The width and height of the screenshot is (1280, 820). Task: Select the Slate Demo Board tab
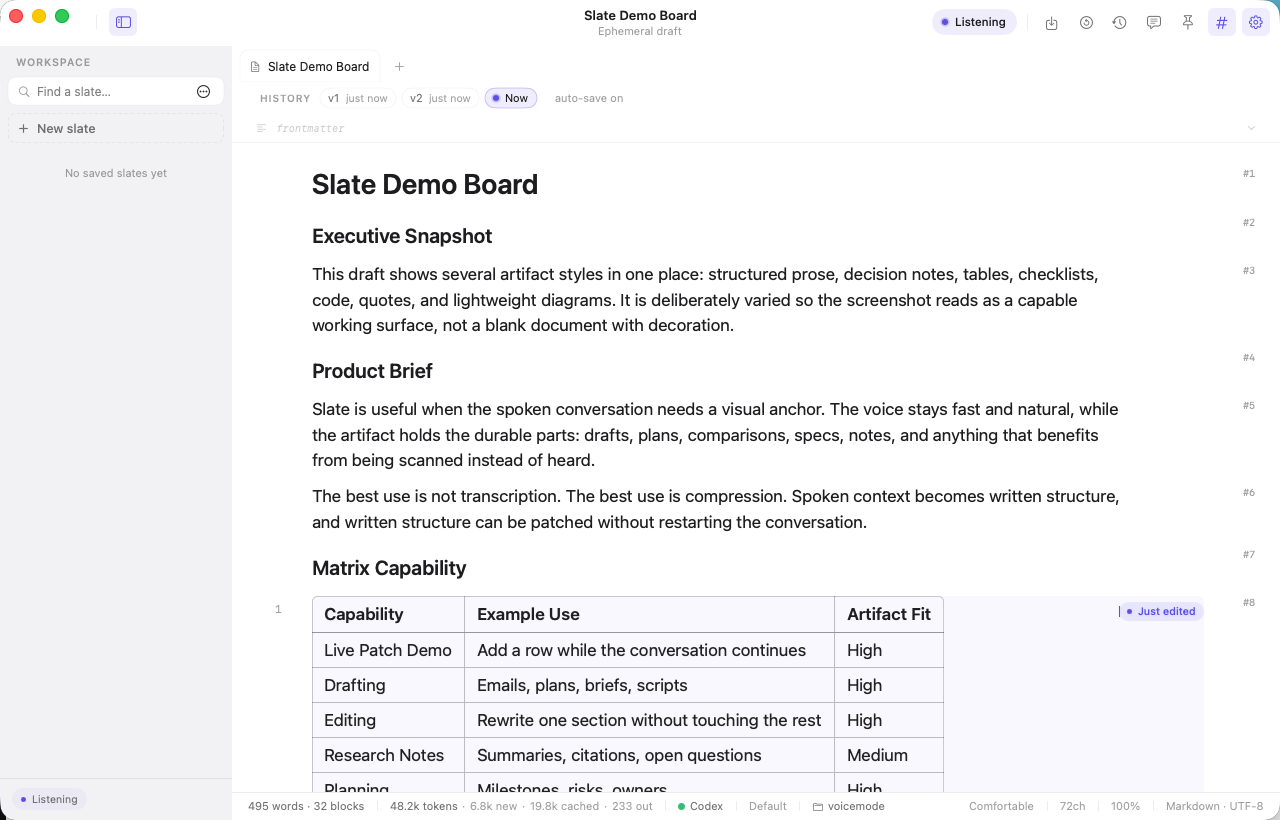pyautogui.click(x=310, y=66)
